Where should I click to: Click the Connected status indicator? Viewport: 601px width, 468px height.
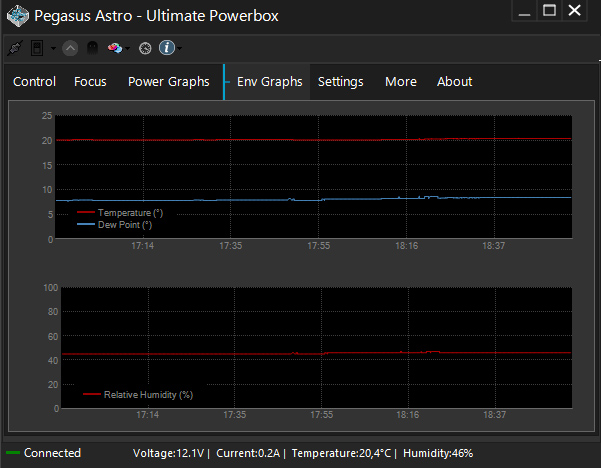[x=43, y=453]
